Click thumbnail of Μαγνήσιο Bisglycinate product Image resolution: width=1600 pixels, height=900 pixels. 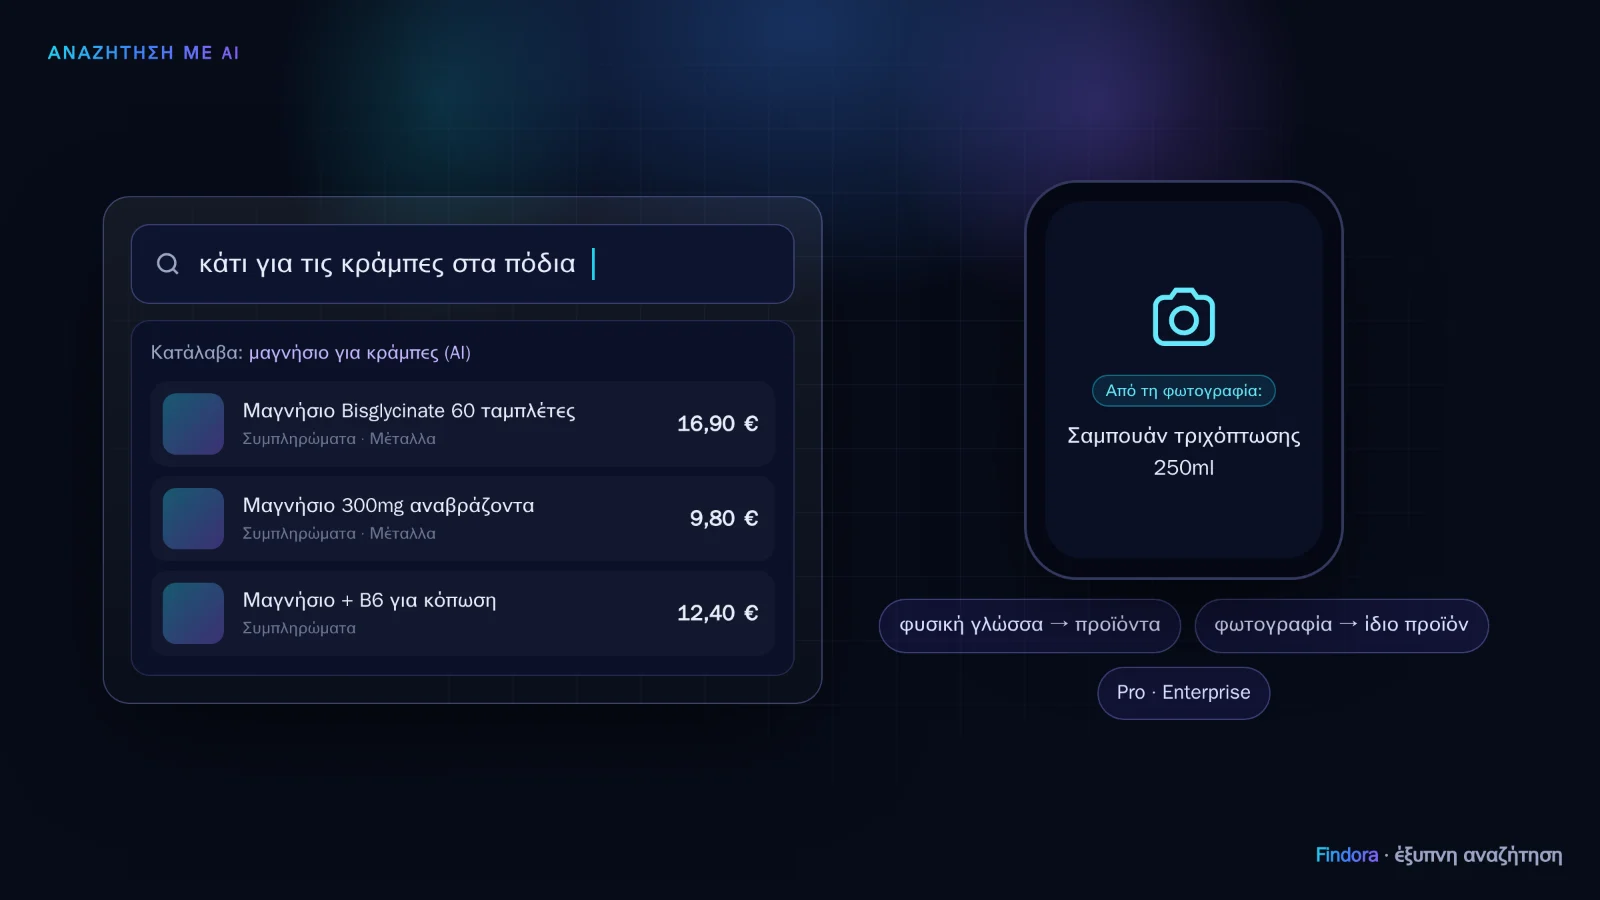click(x=193, y=424)
